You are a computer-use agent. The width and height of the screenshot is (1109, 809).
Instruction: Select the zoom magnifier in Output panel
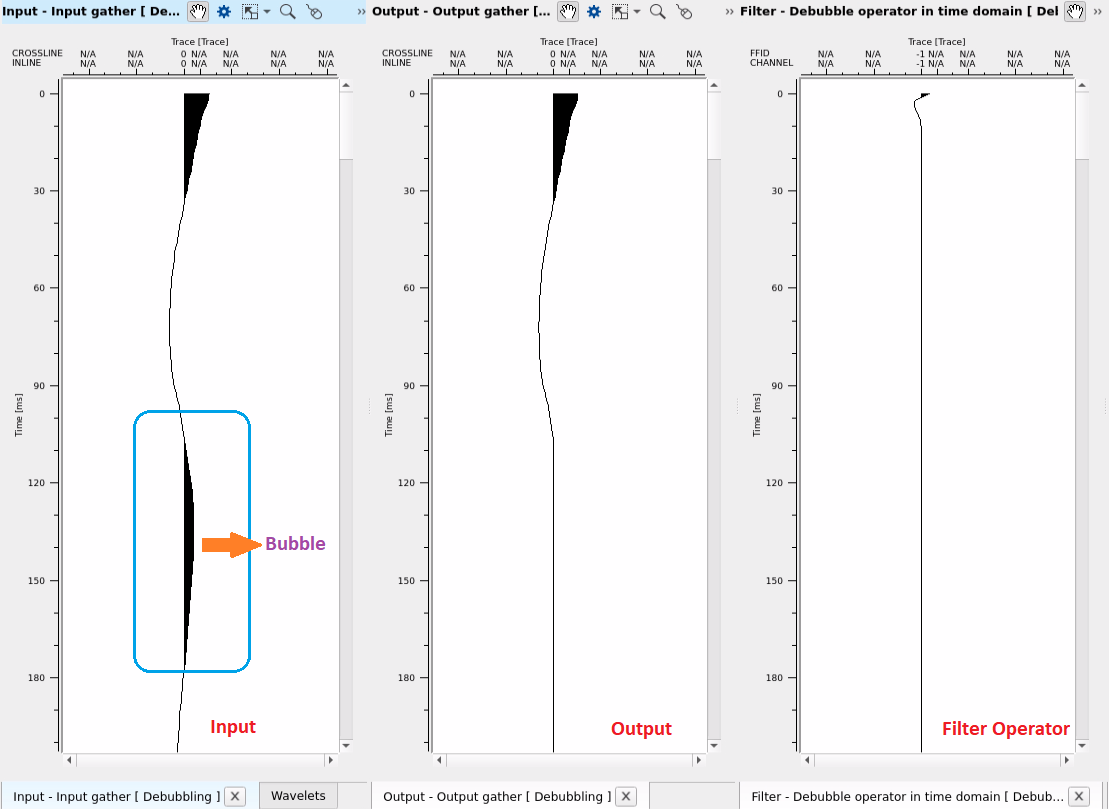[x=658, y=12]
